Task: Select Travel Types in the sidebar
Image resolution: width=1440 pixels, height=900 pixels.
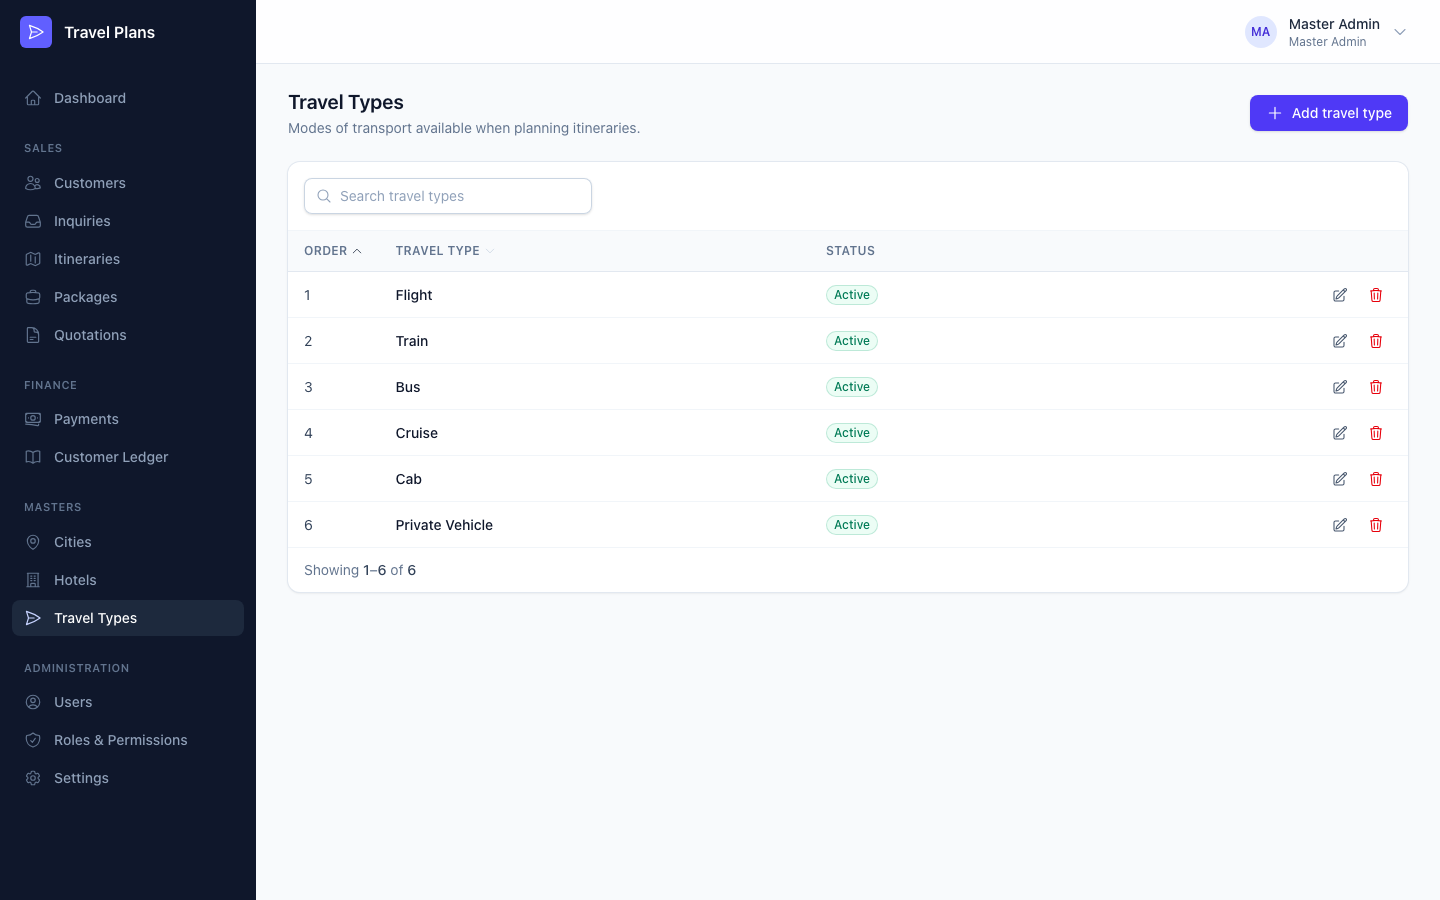Action: click(128, 618)
